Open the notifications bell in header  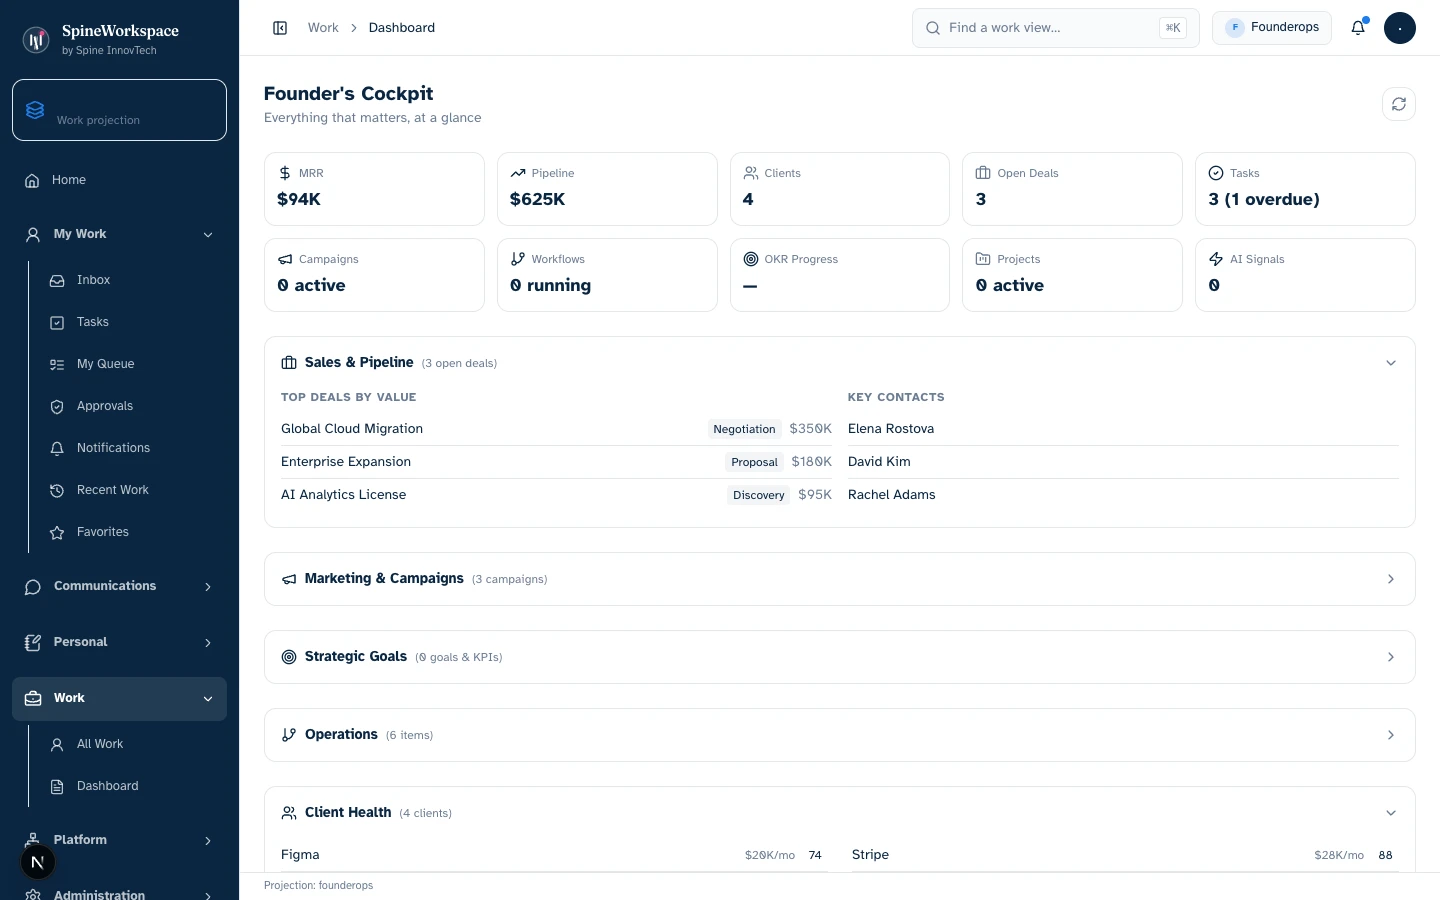(1358, 28)
